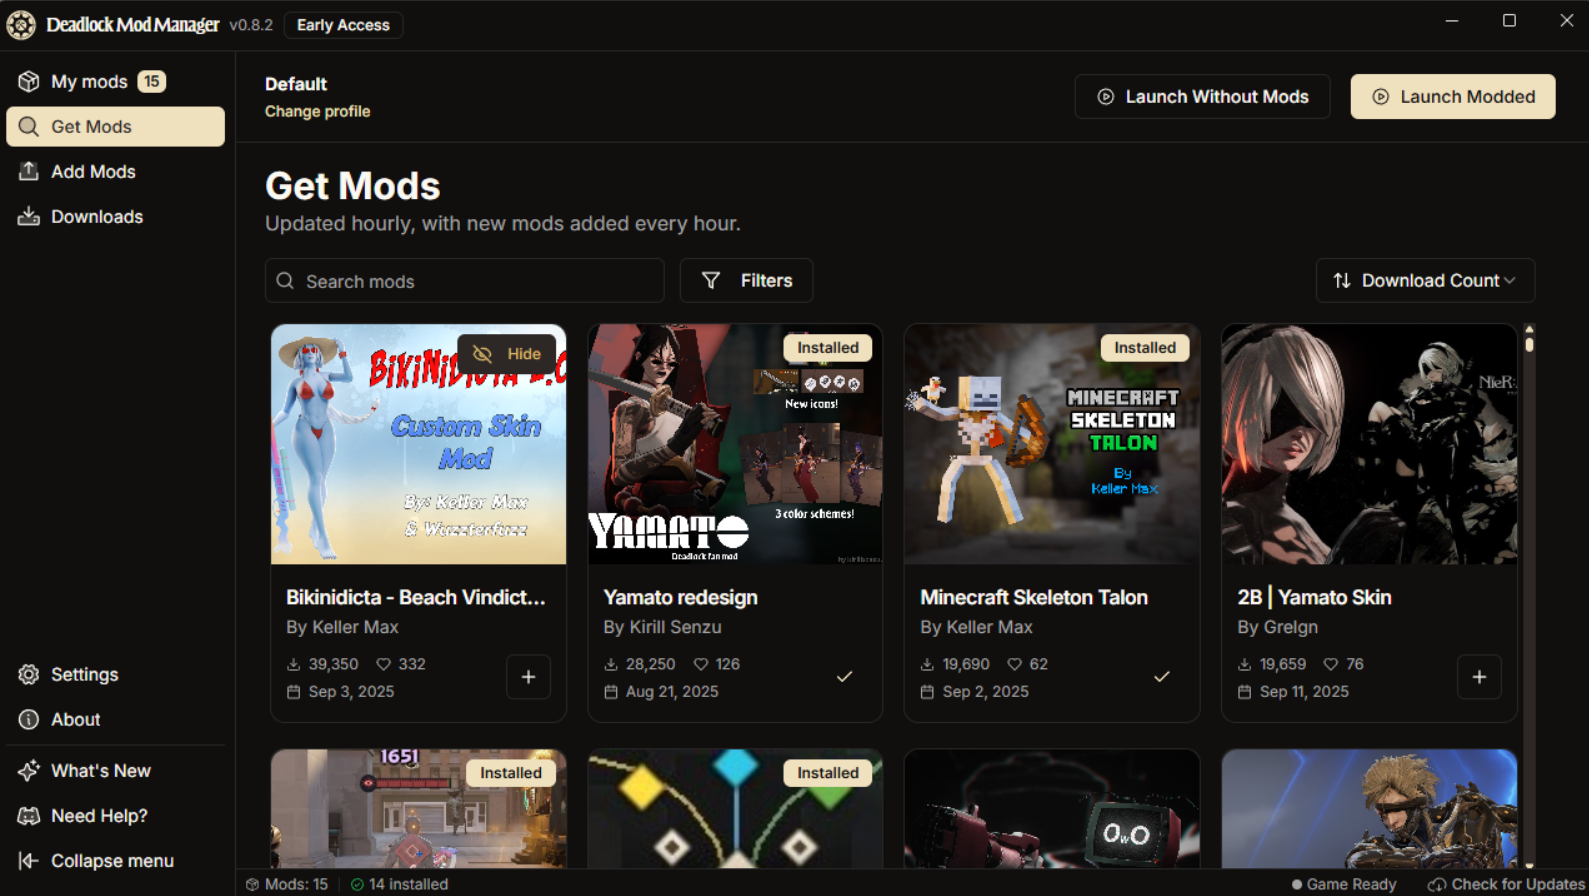Click the Mods: 15 status entry
Screen dimensions: 1589x896
[287, 884]
